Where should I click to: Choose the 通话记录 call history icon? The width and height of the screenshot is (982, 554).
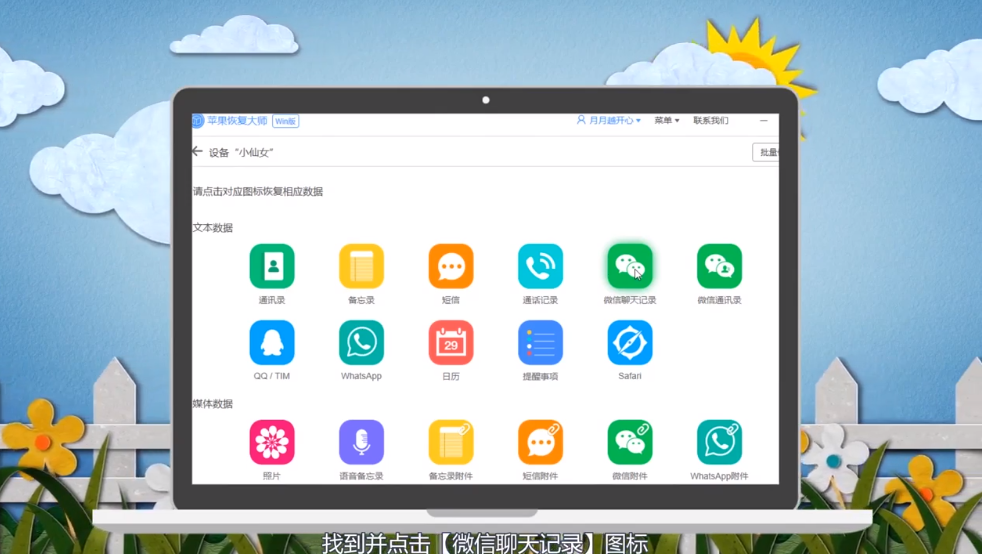(540, 266)
